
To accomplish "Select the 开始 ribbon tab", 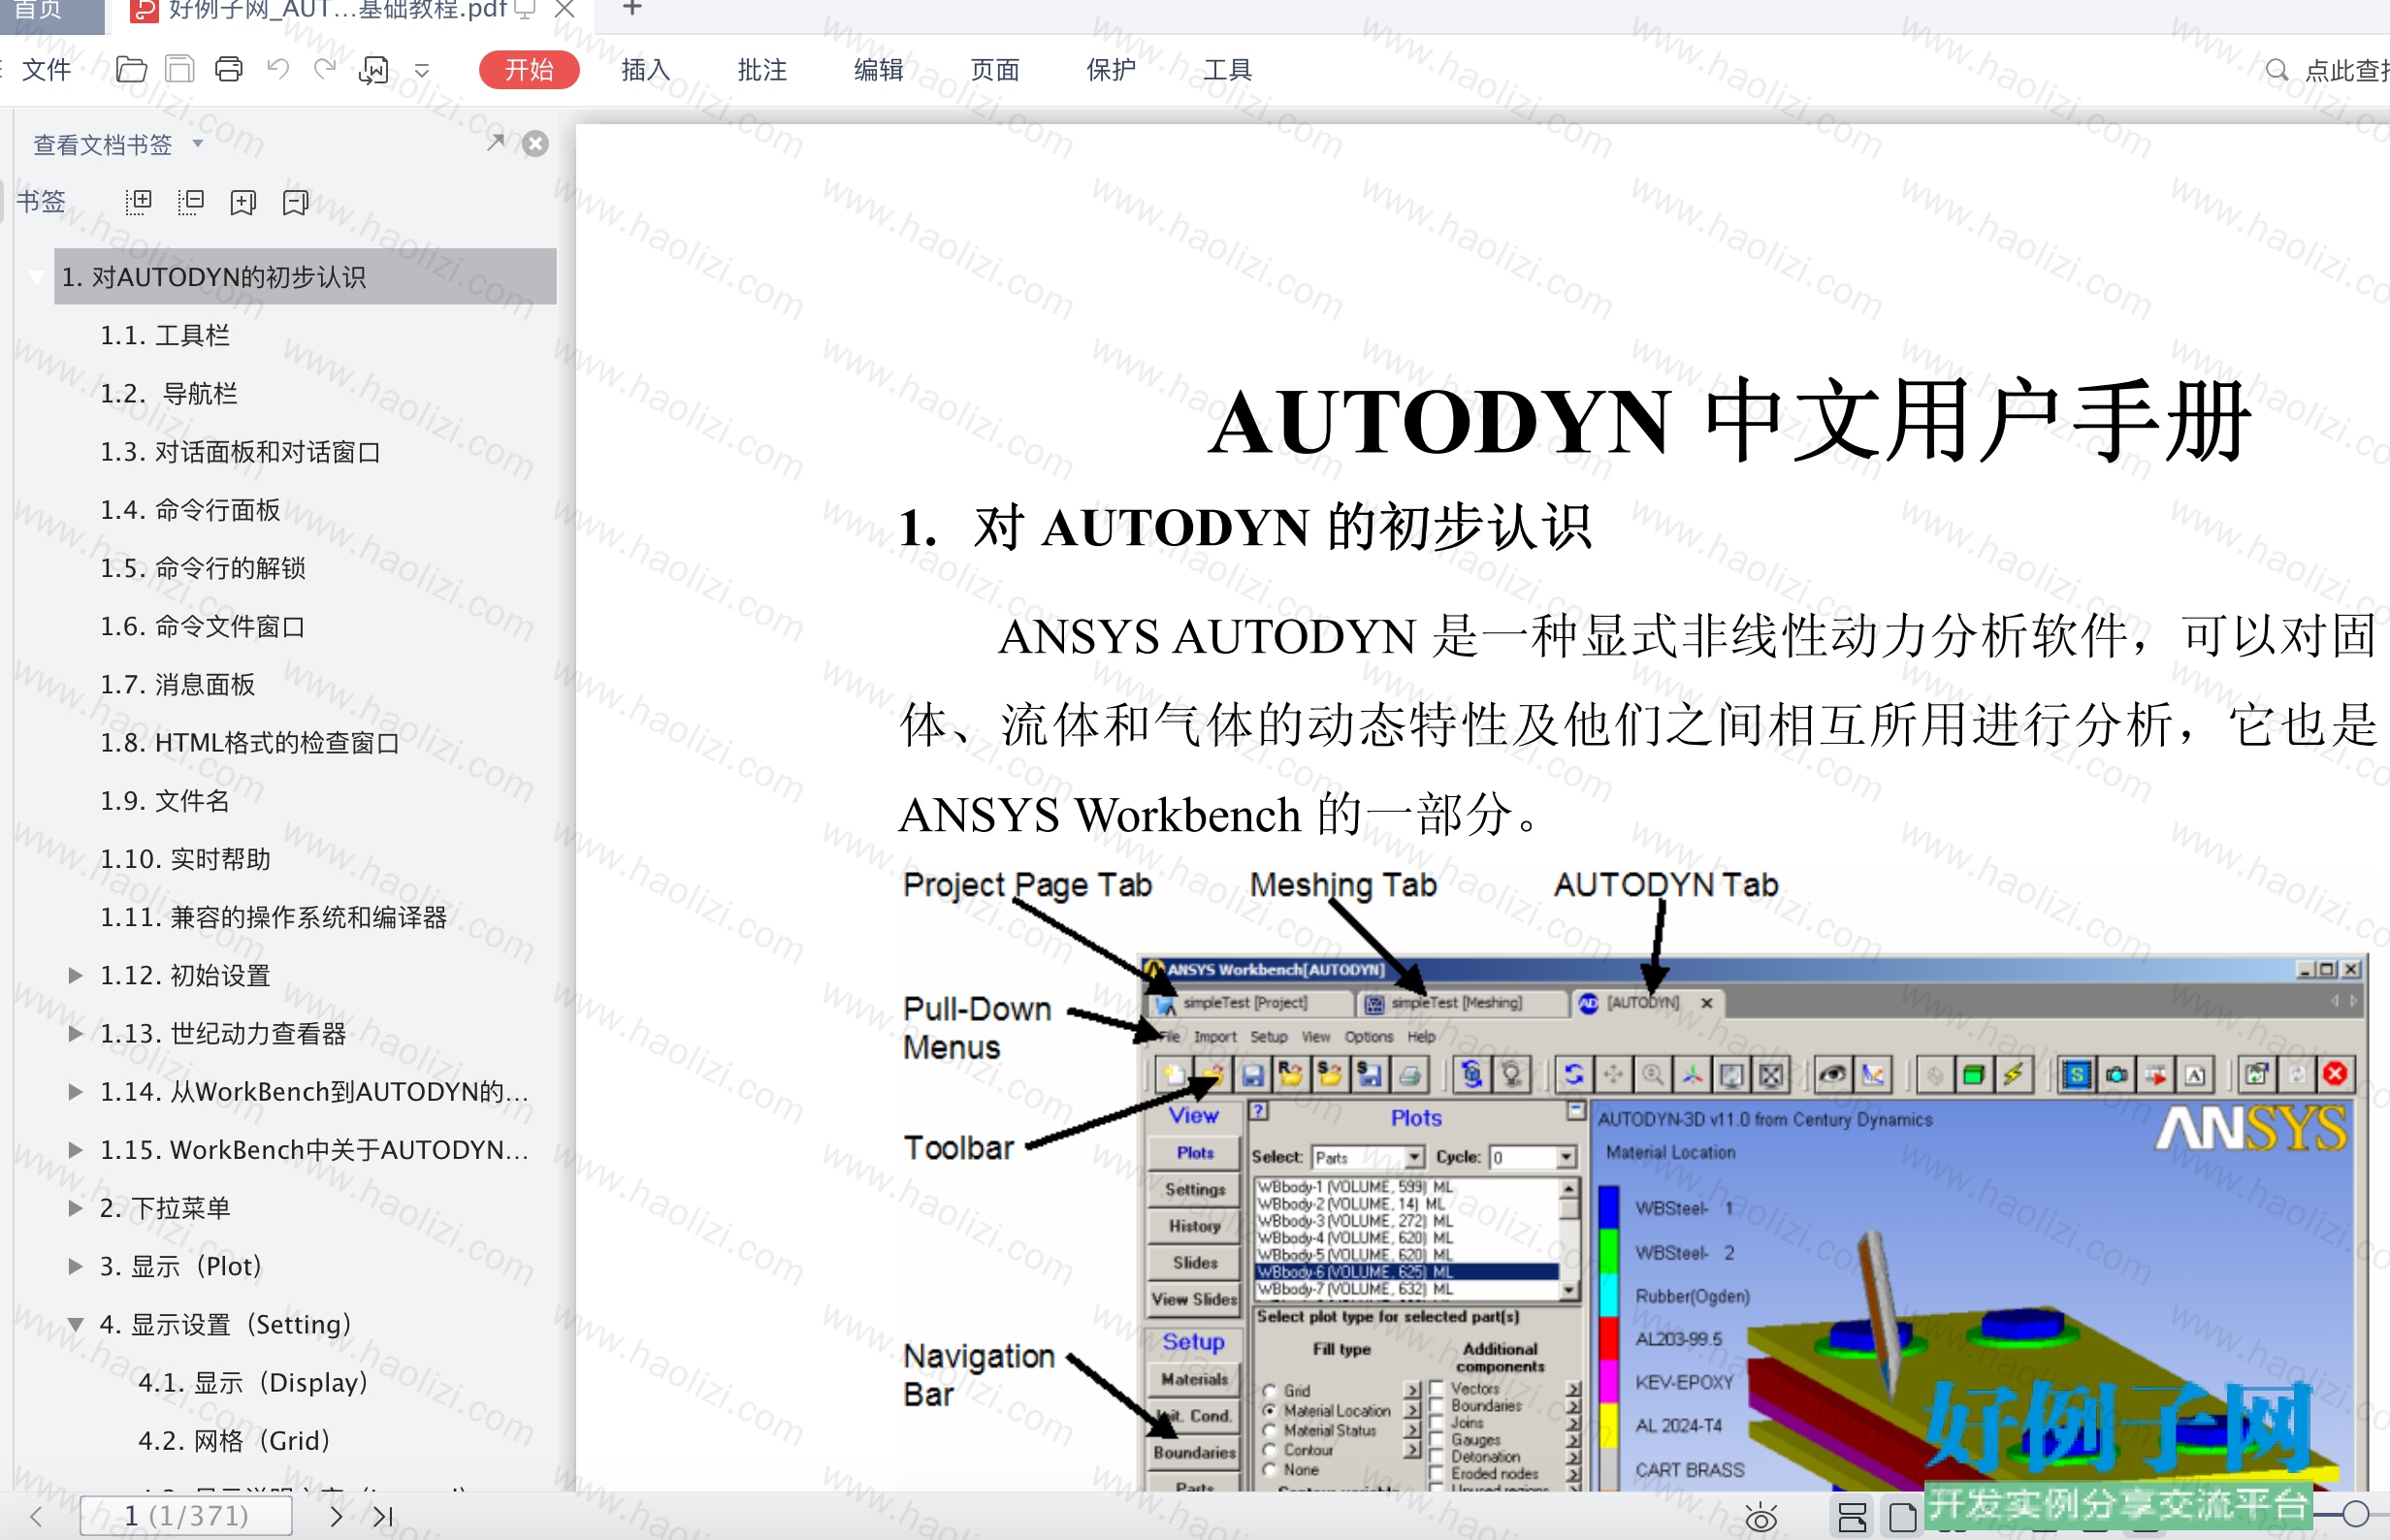I will point(529,70).
